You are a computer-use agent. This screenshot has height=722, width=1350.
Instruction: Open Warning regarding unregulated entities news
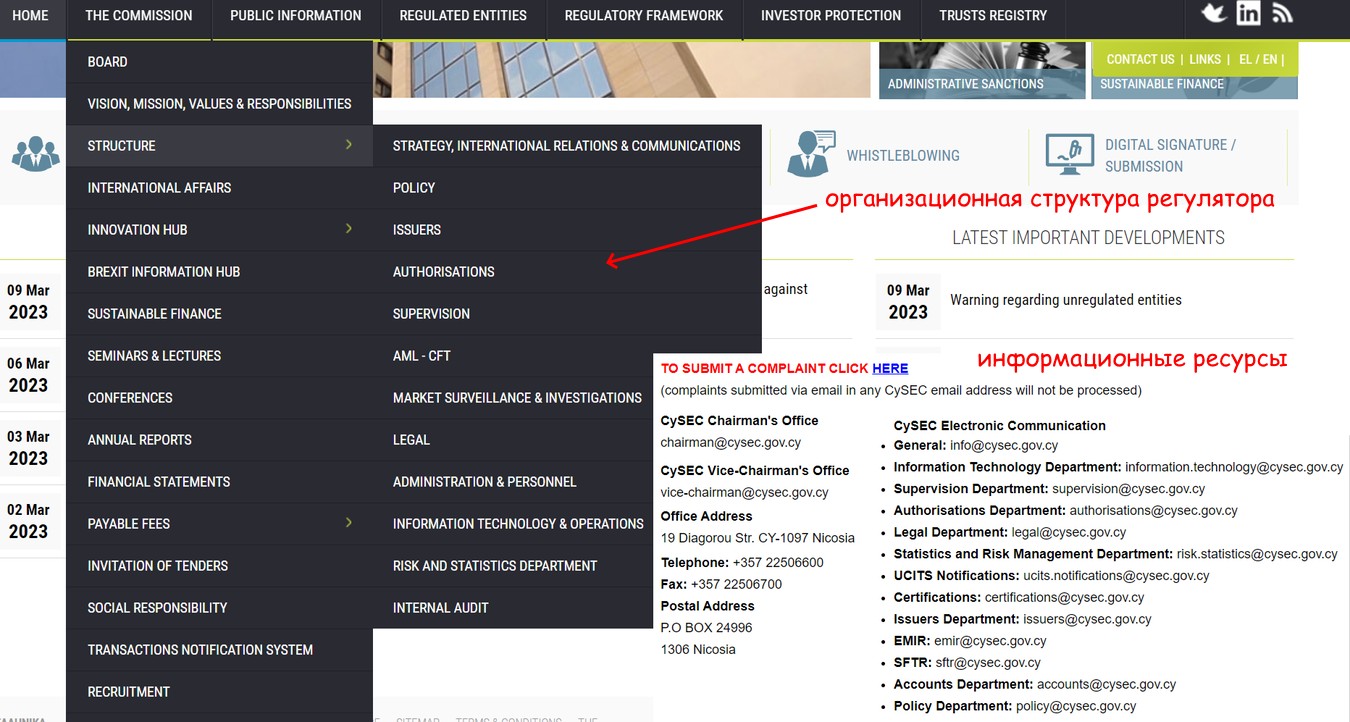click(1066, 300)
